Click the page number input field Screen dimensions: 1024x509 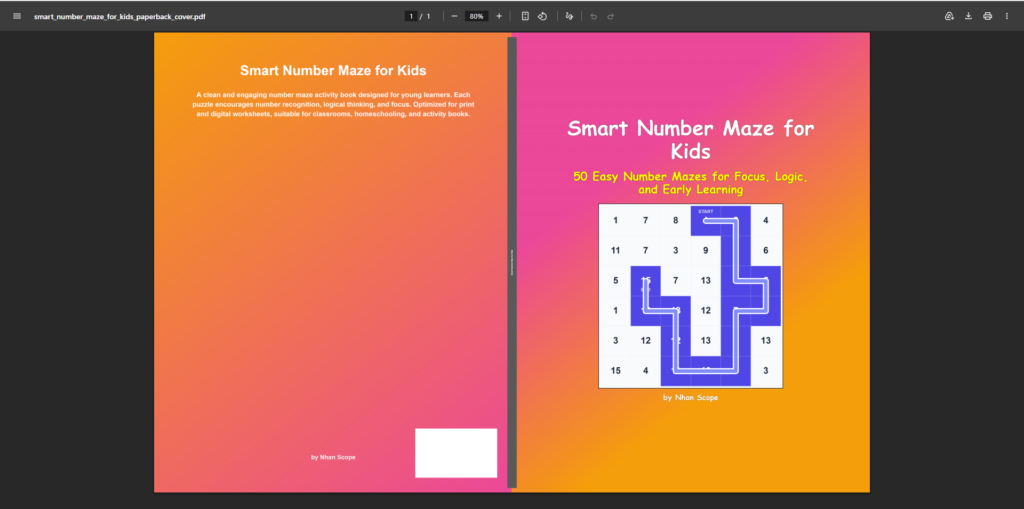tap(411, 16)
